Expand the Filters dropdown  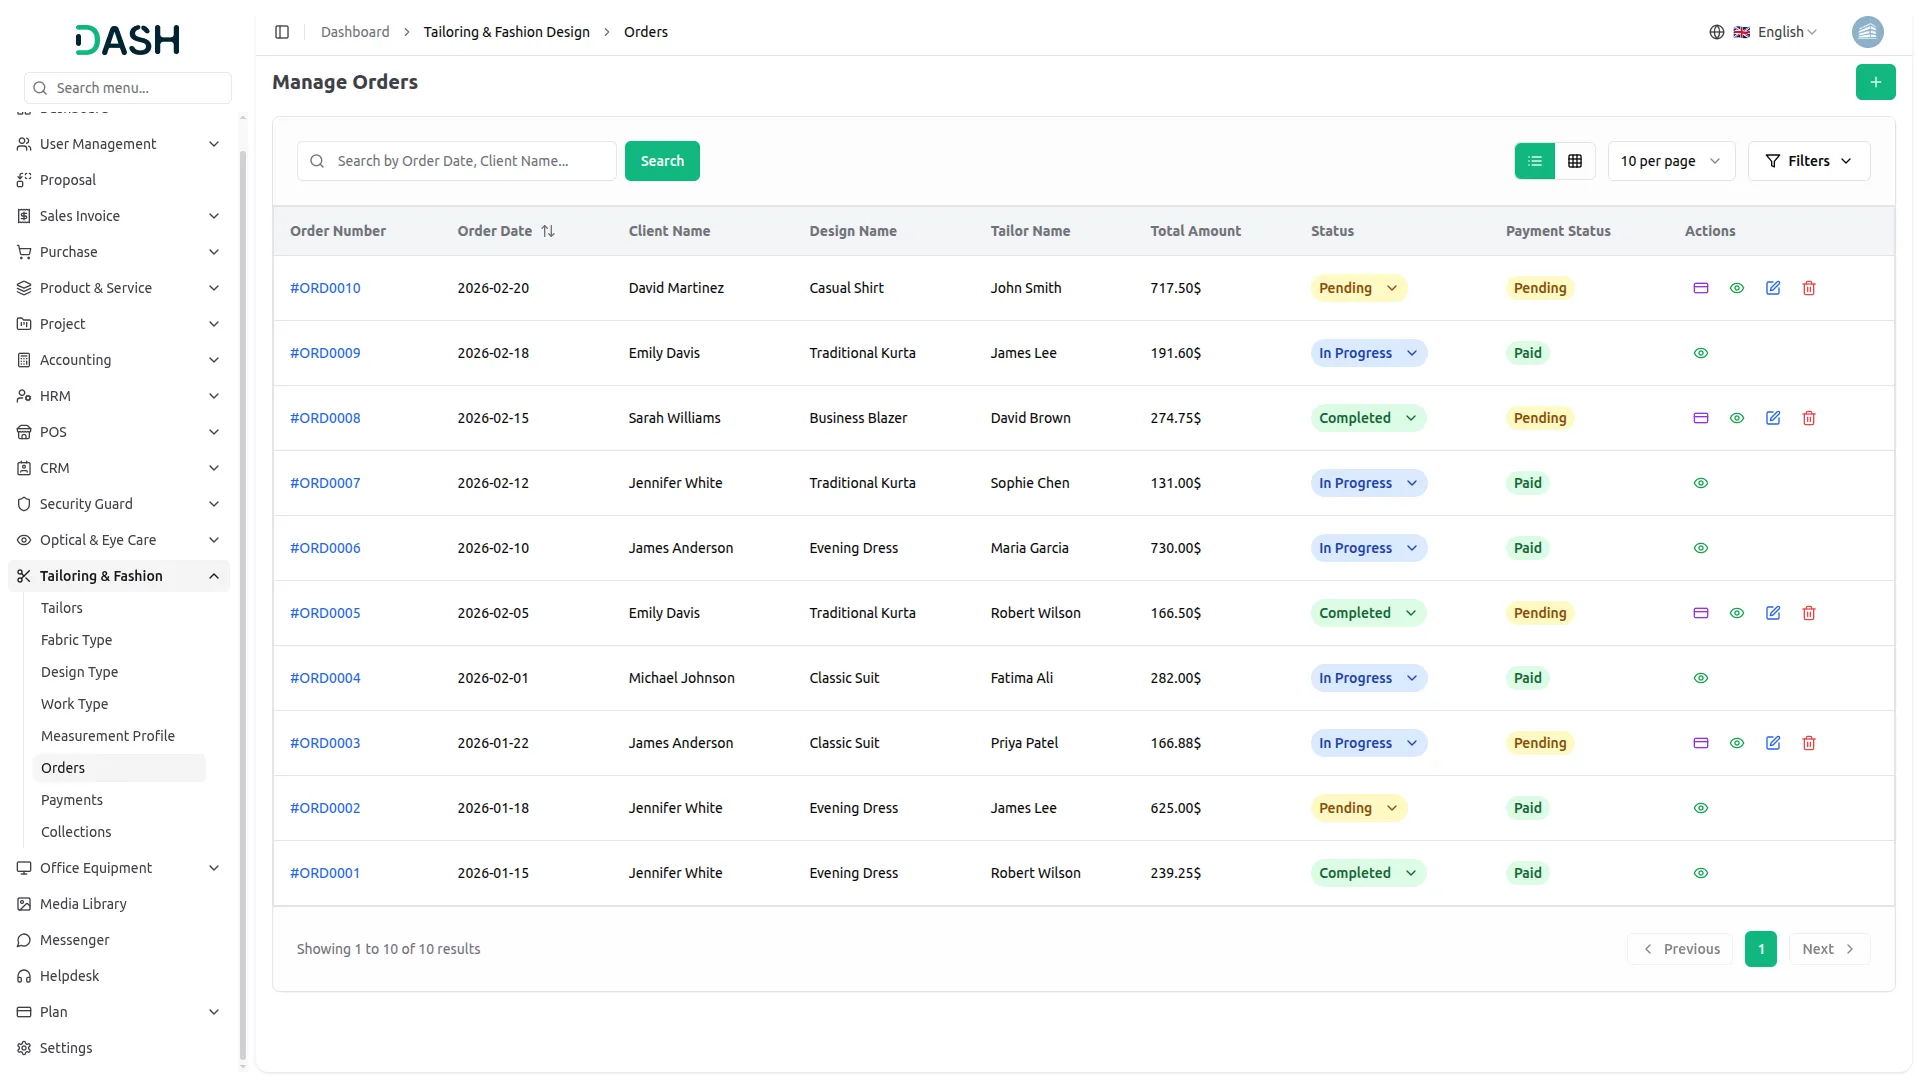point(1808,161)
